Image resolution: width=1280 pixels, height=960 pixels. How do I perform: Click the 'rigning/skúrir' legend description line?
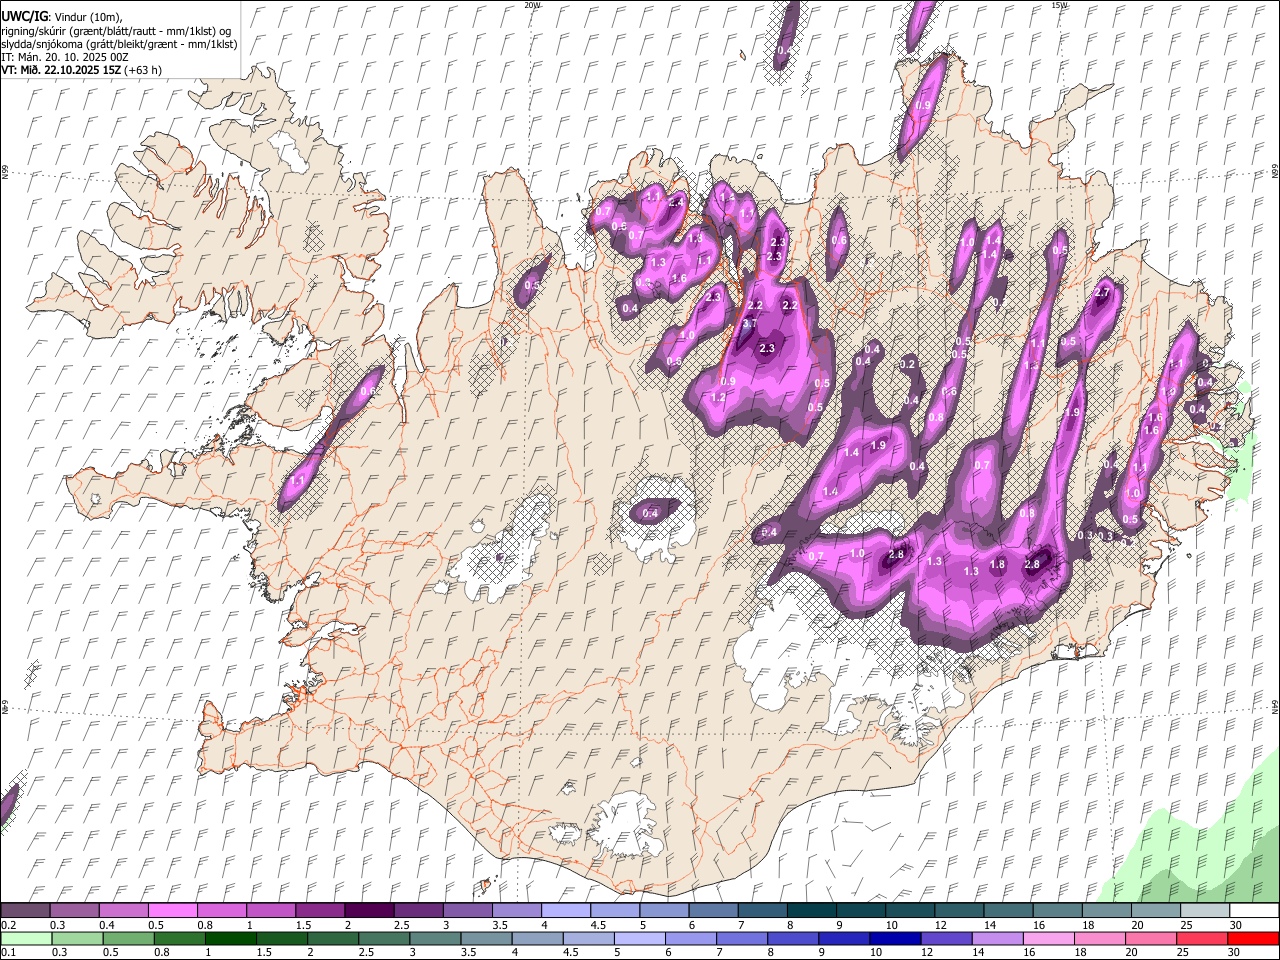tap(116, 31)
